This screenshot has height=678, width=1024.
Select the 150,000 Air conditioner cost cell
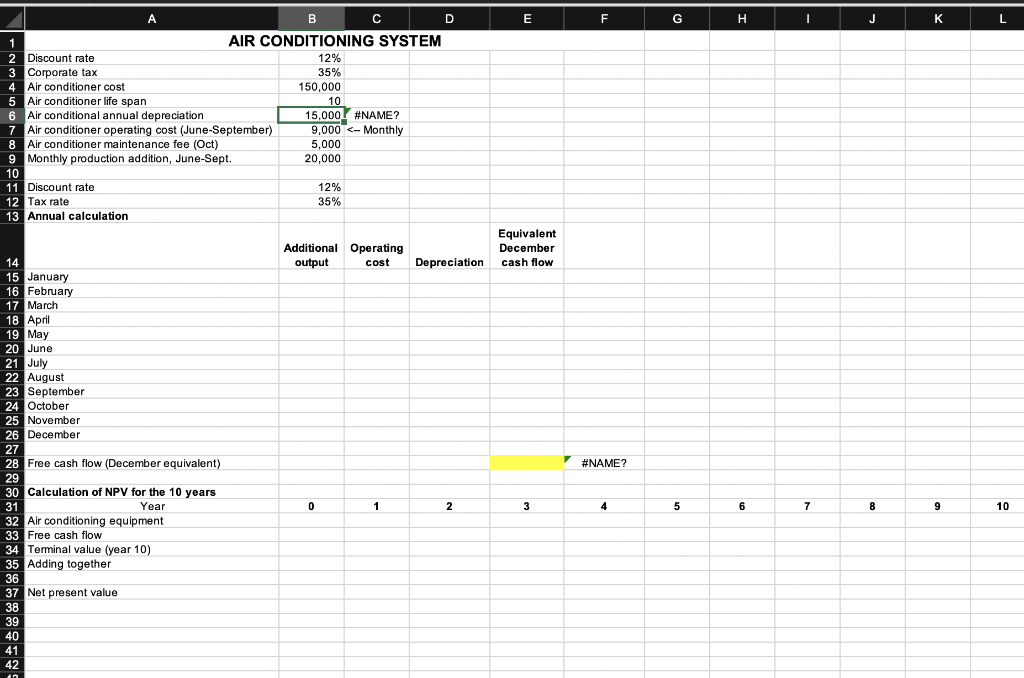click(x=318, y=87)
